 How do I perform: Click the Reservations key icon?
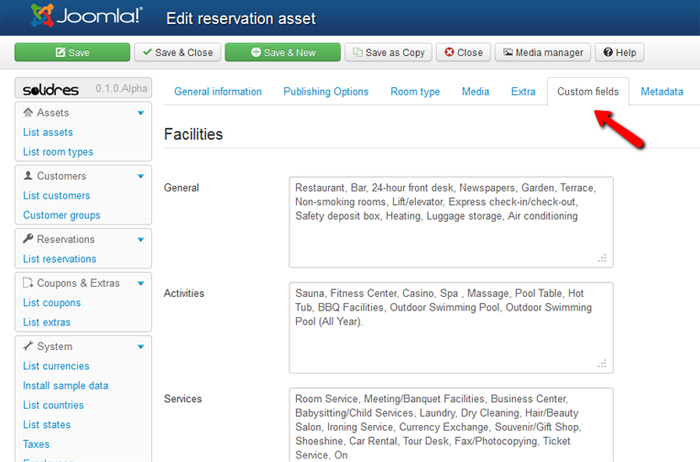click(27, 240)
